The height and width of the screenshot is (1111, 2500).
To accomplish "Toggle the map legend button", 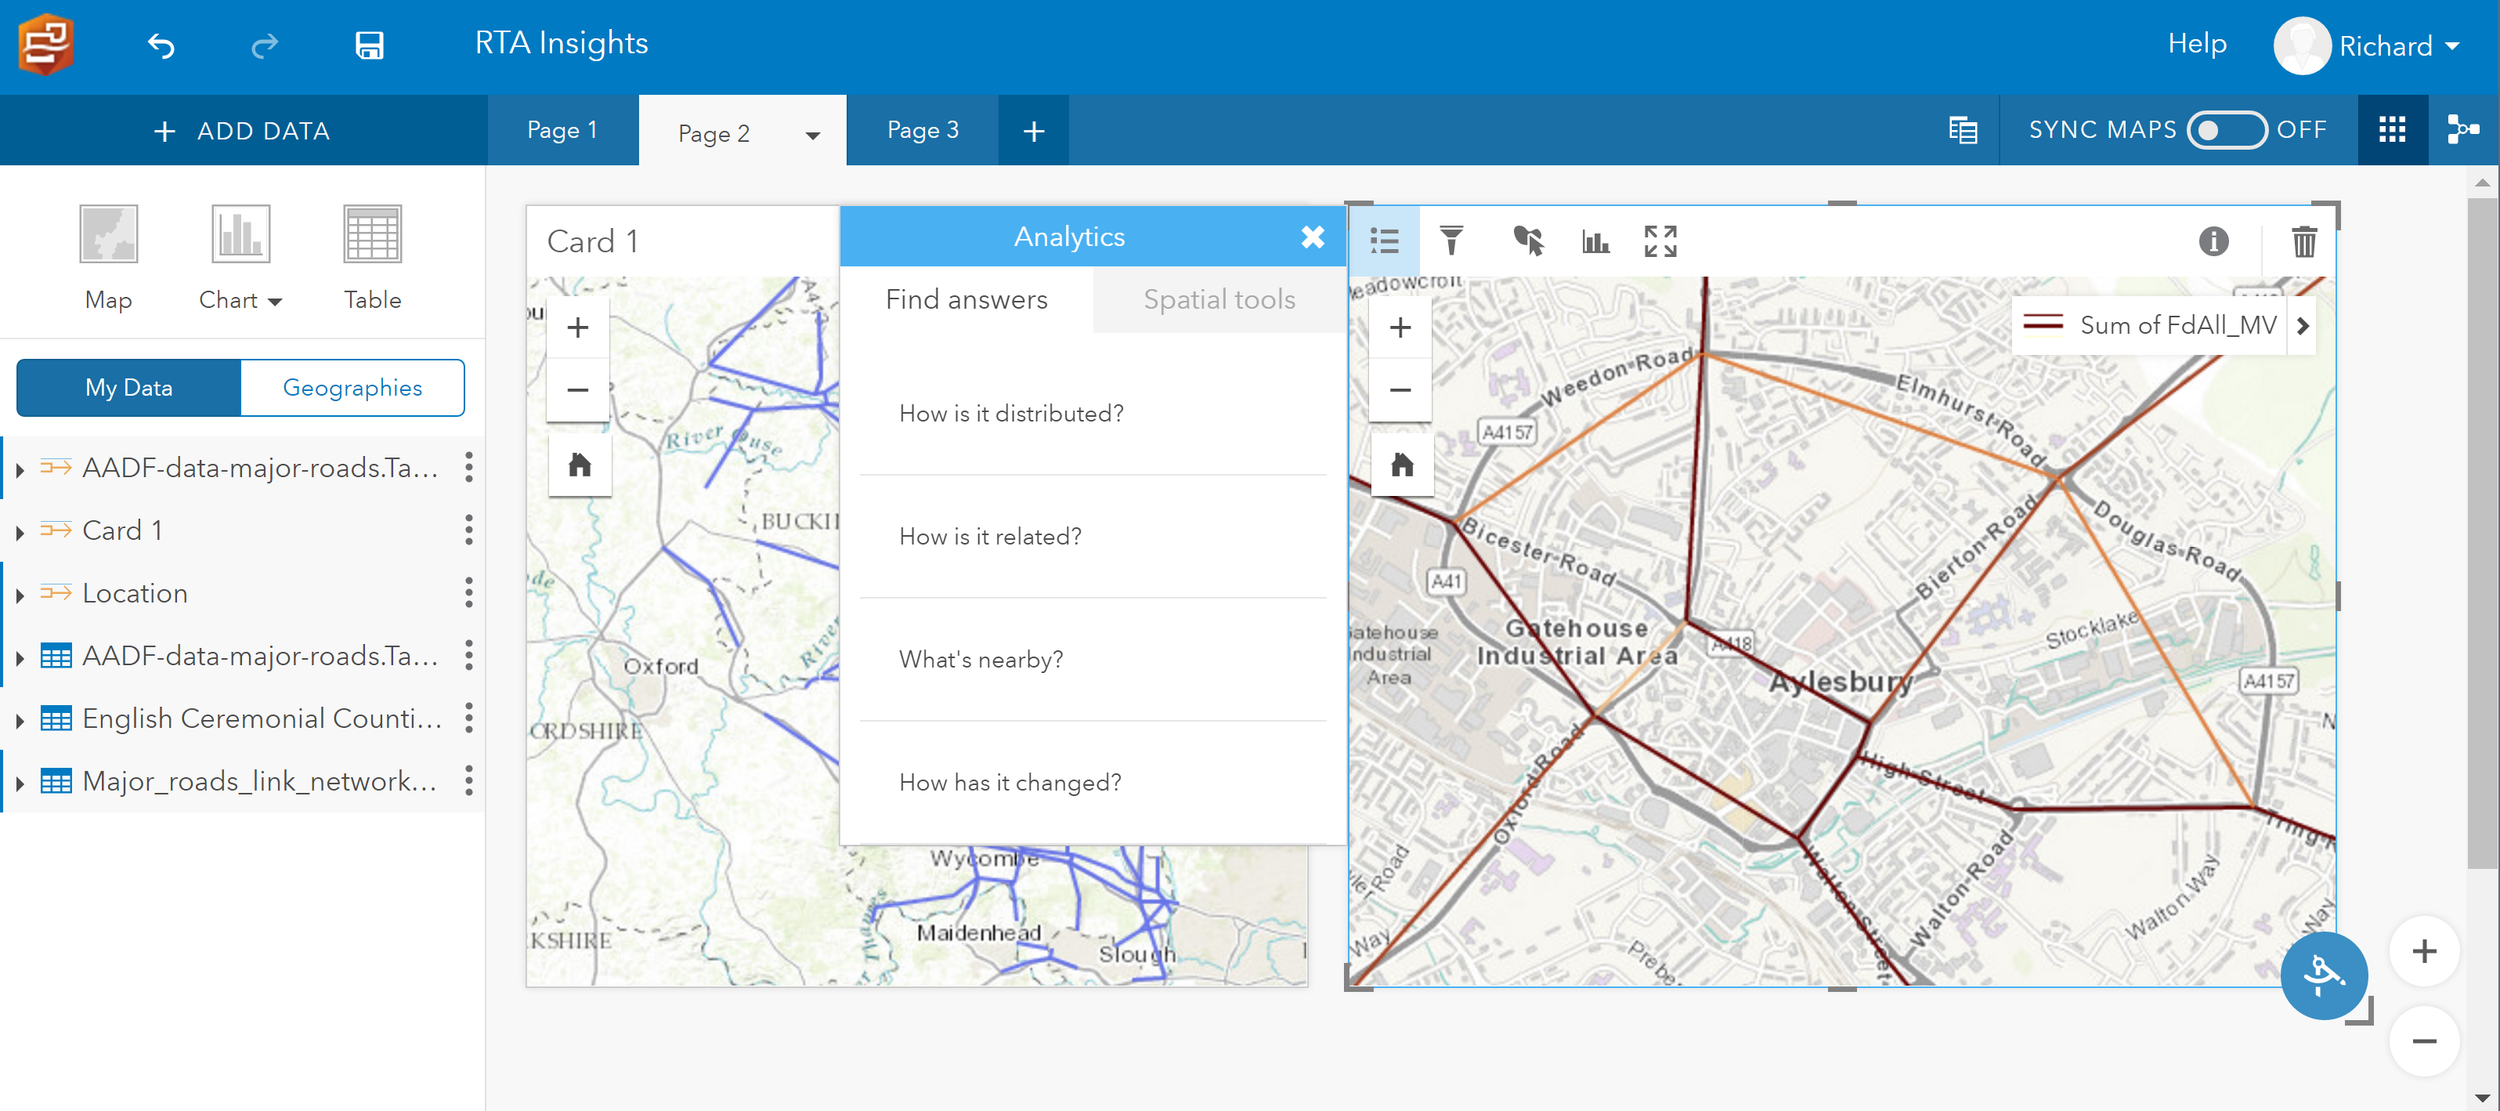I will [1384, 241].
